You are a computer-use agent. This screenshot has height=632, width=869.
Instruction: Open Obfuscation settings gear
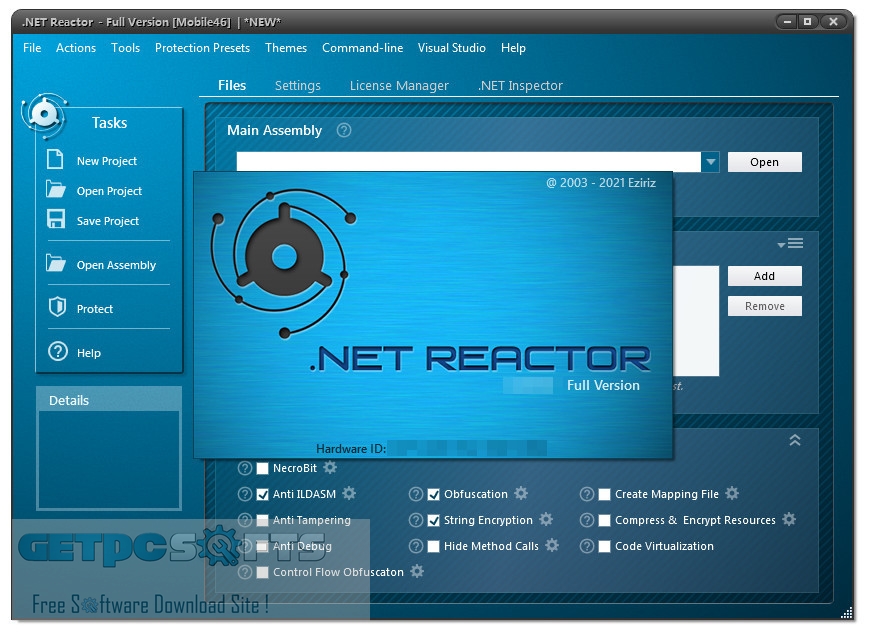click(x=521, y=493)
